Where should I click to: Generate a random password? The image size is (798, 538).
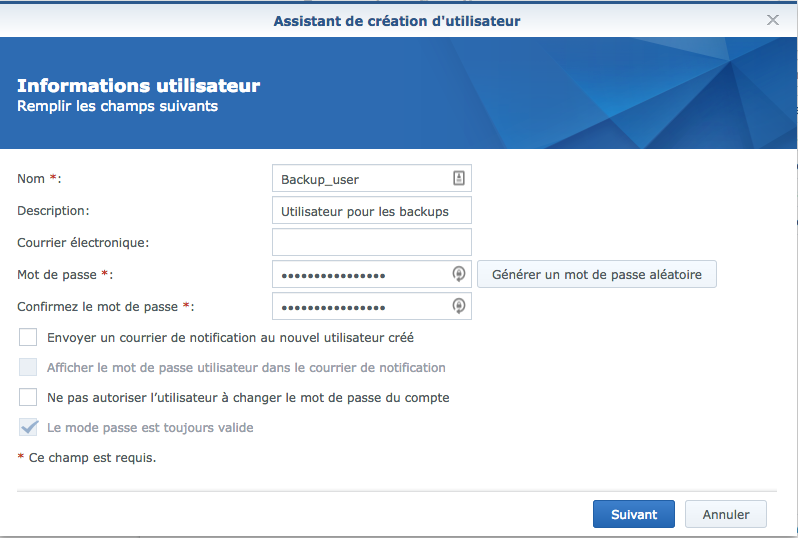tap(596, 274)
